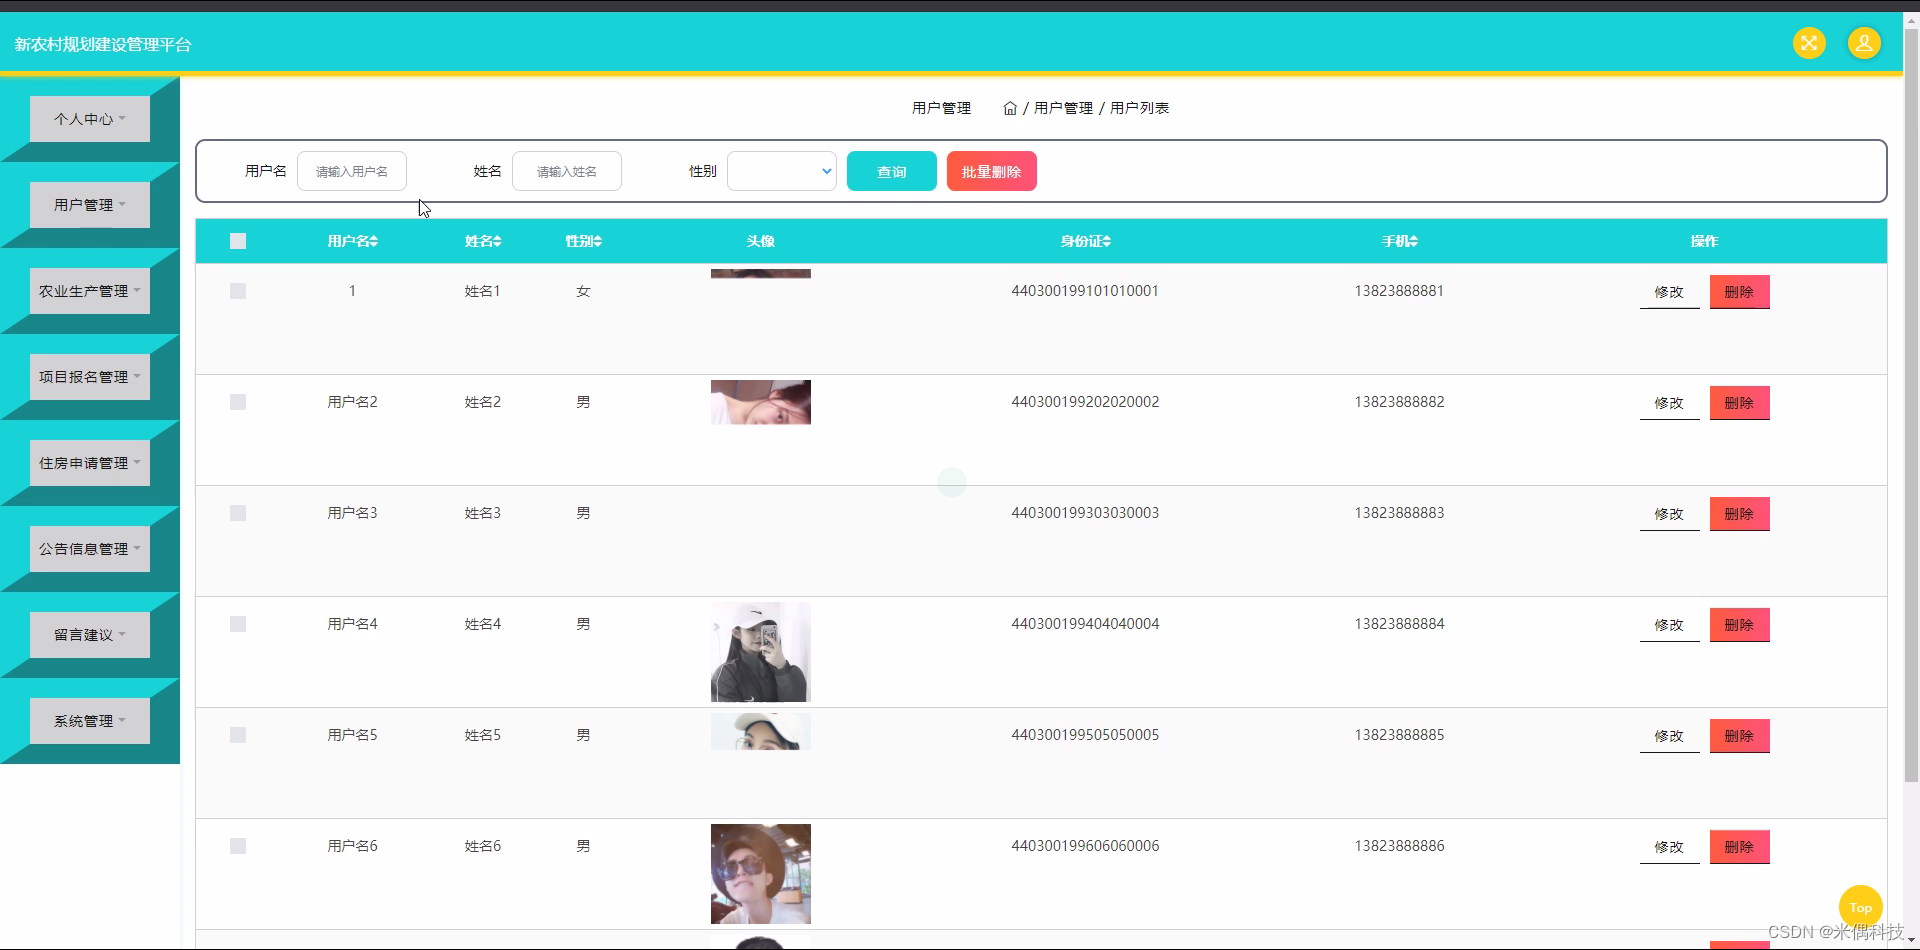
Task: Focus the 用户名 search input field
Action: [x=352, y=171]
